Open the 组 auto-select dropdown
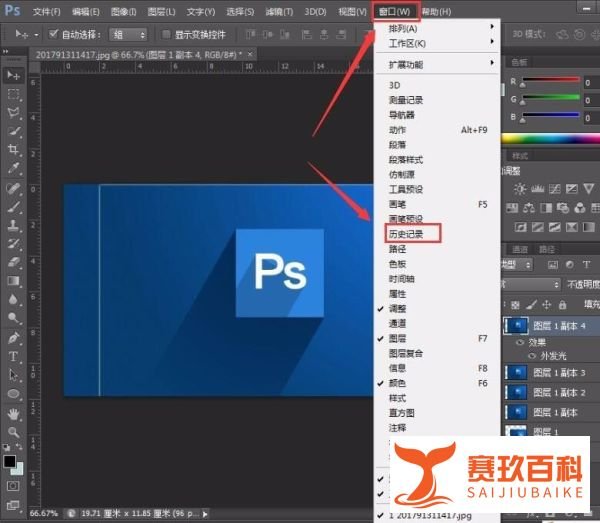The image size is (600, 523). tap(128, 35)
